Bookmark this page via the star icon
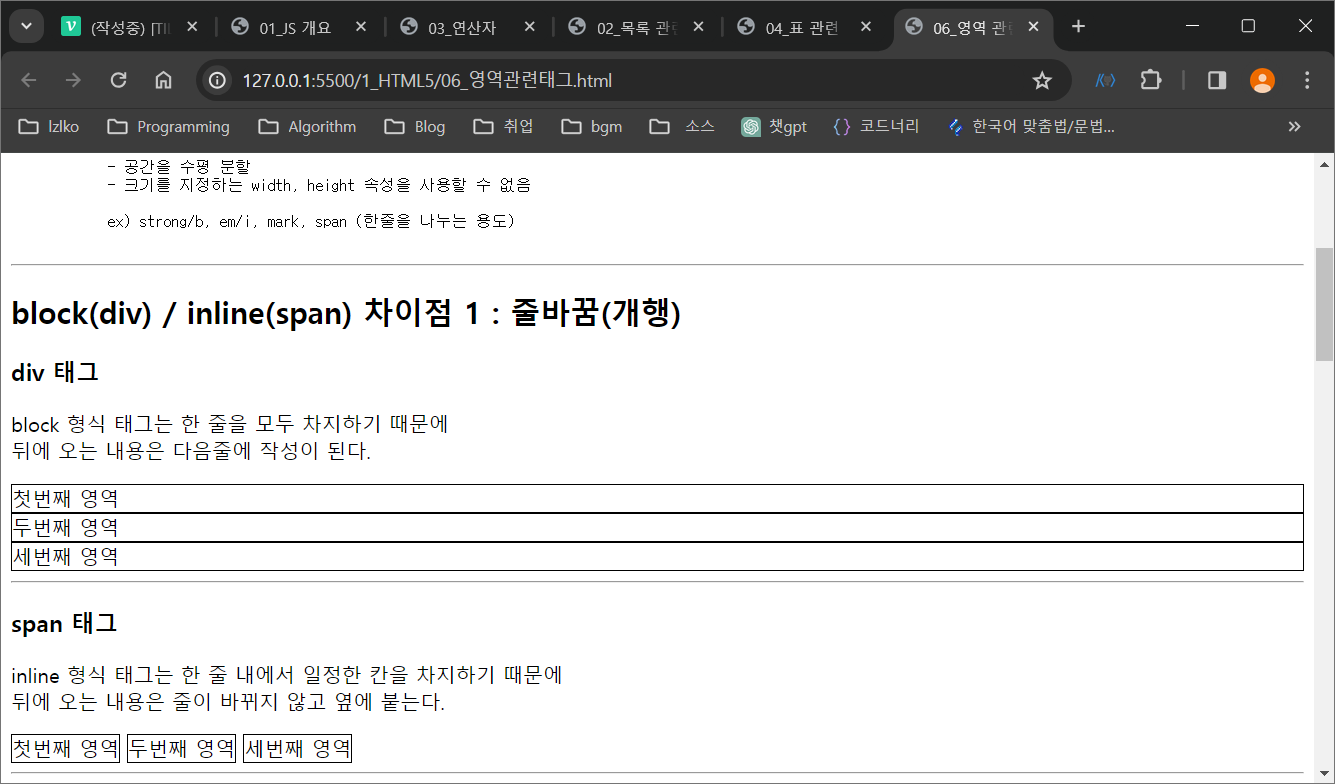The image size is (1335, 784). point(1043,80)
